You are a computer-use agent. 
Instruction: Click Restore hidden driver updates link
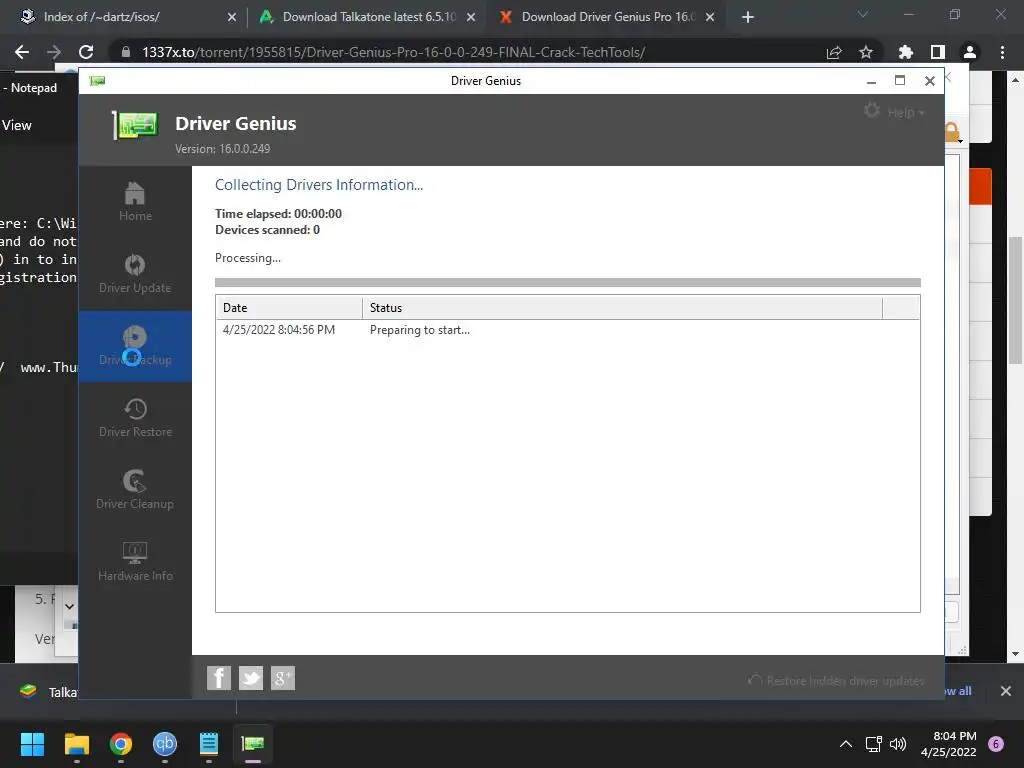click(x=837, y=680)
